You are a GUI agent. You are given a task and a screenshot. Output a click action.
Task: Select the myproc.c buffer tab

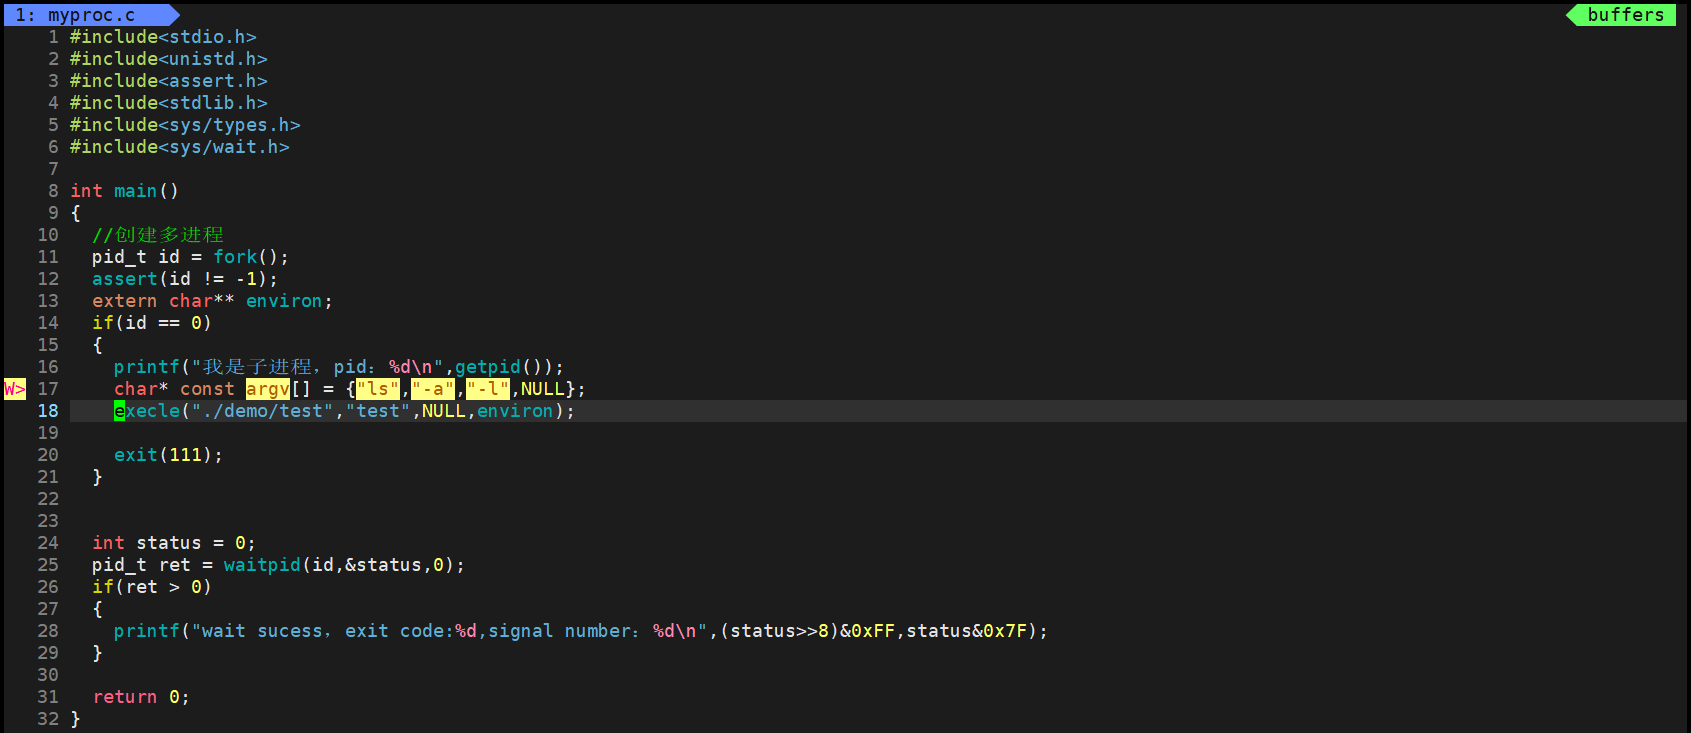pyautogui.click(x=90, y=15)
